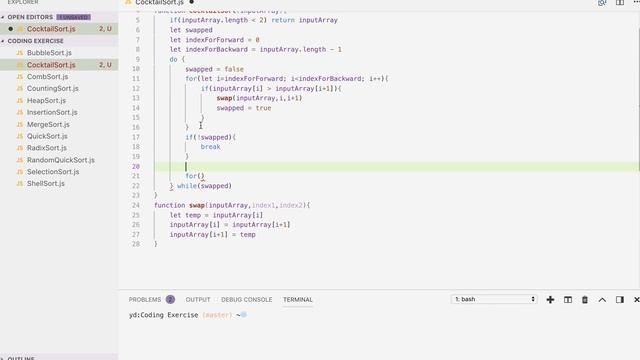Place cursor on 'swapped = false' line
This screenshot has width=640, height=360.
click(x=214, y=69)
